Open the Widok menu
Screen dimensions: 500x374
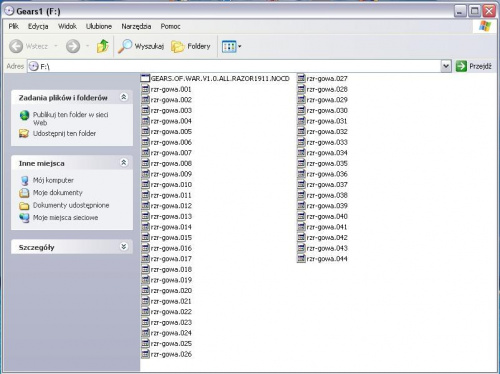67,26
